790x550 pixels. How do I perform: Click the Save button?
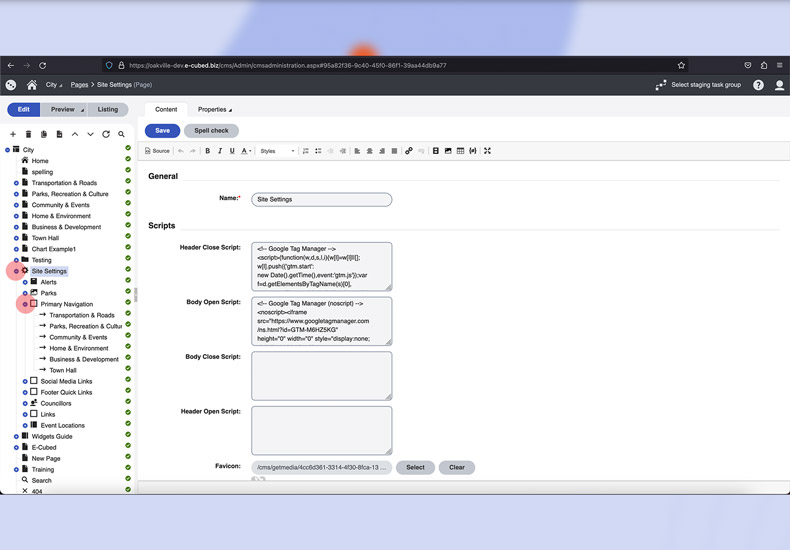[162, 131]
